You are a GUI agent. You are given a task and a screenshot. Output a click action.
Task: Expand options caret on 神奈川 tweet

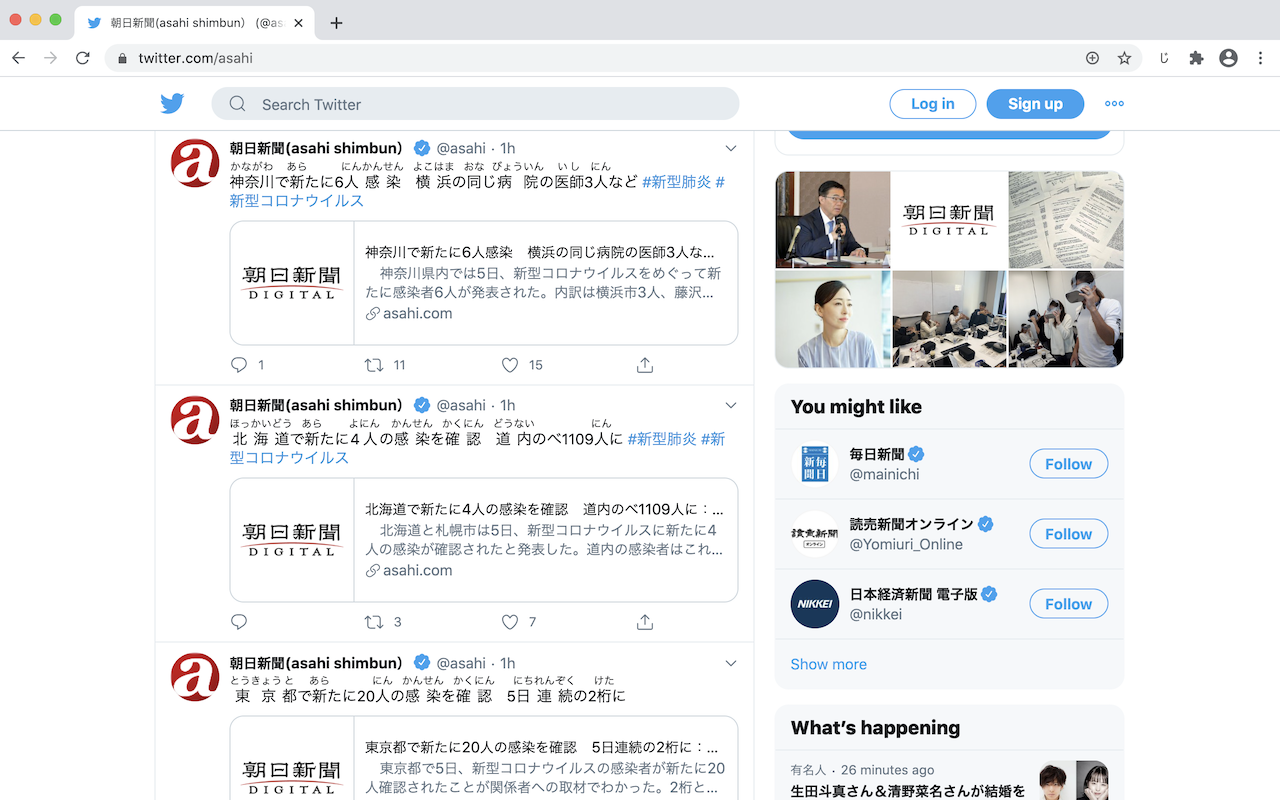731,148
